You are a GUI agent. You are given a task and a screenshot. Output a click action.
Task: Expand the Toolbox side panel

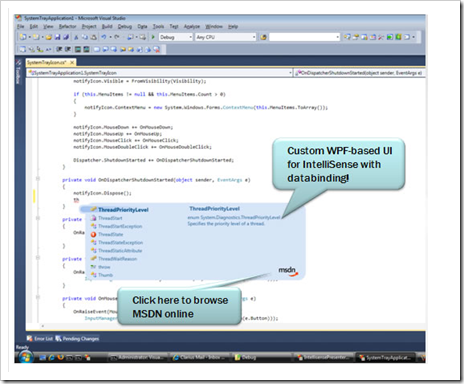(x=19, y=72)
